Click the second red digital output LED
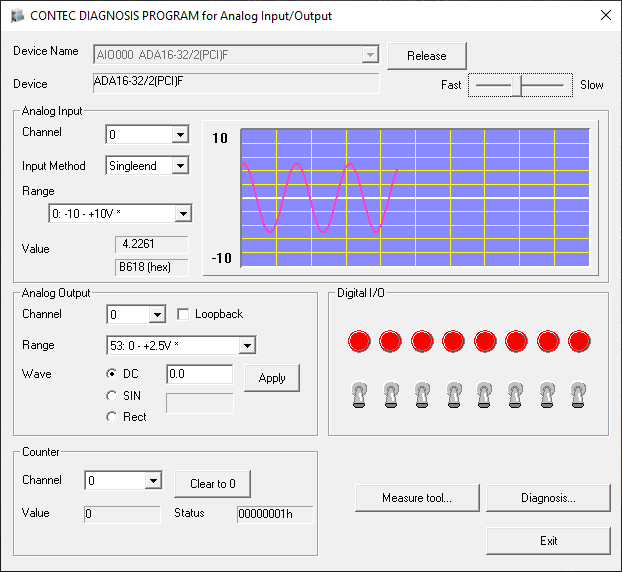Viewport: 622px width, 572px height. coord(390,341)
